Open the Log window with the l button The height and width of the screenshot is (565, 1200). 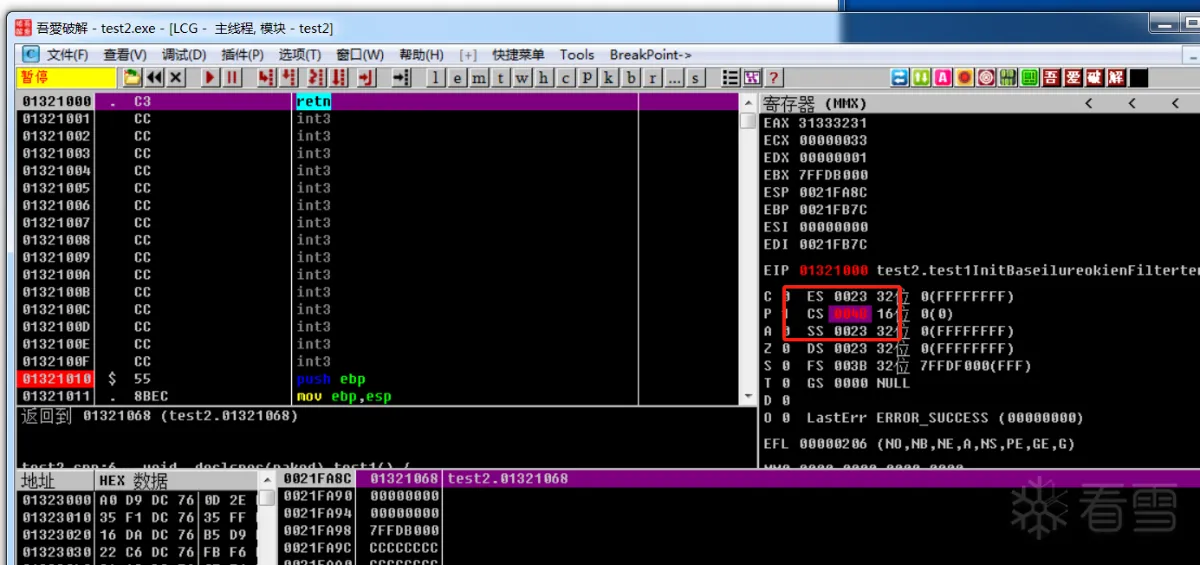436,77
